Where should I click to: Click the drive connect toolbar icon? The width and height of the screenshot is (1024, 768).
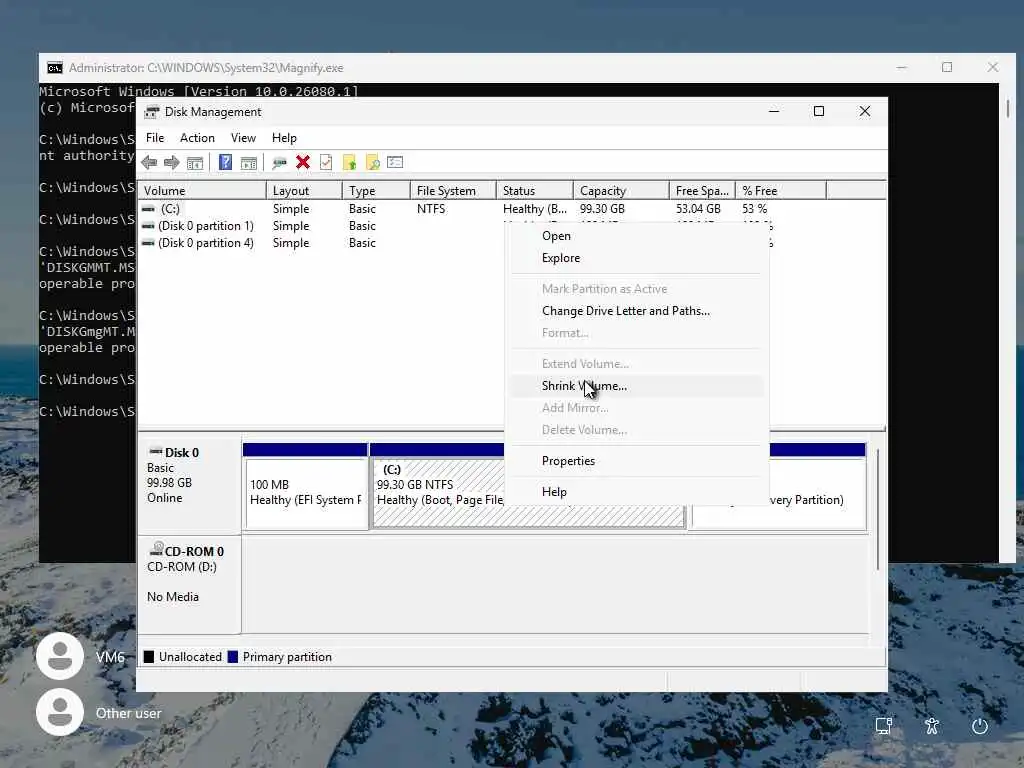point(280,163)
